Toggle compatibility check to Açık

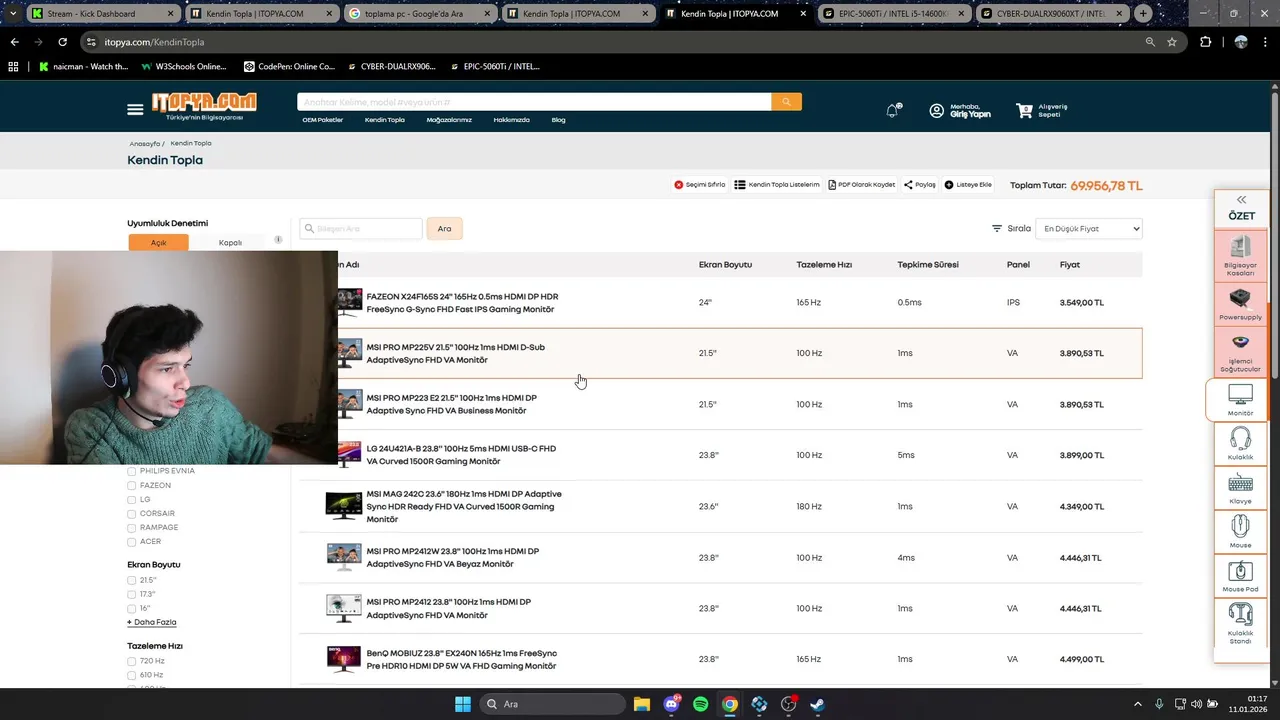tap(159, 243)
